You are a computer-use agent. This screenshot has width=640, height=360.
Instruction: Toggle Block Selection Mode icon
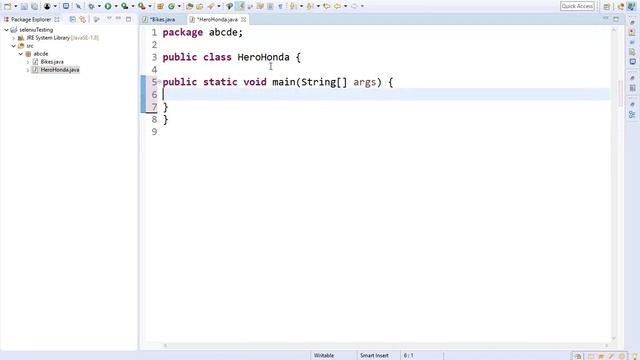[x=270, y=6]
